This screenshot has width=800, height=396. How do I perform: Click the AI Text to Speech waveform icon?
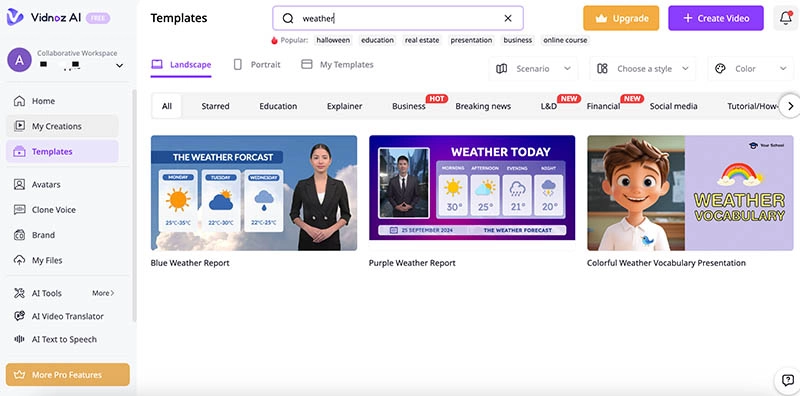(19, 339)
